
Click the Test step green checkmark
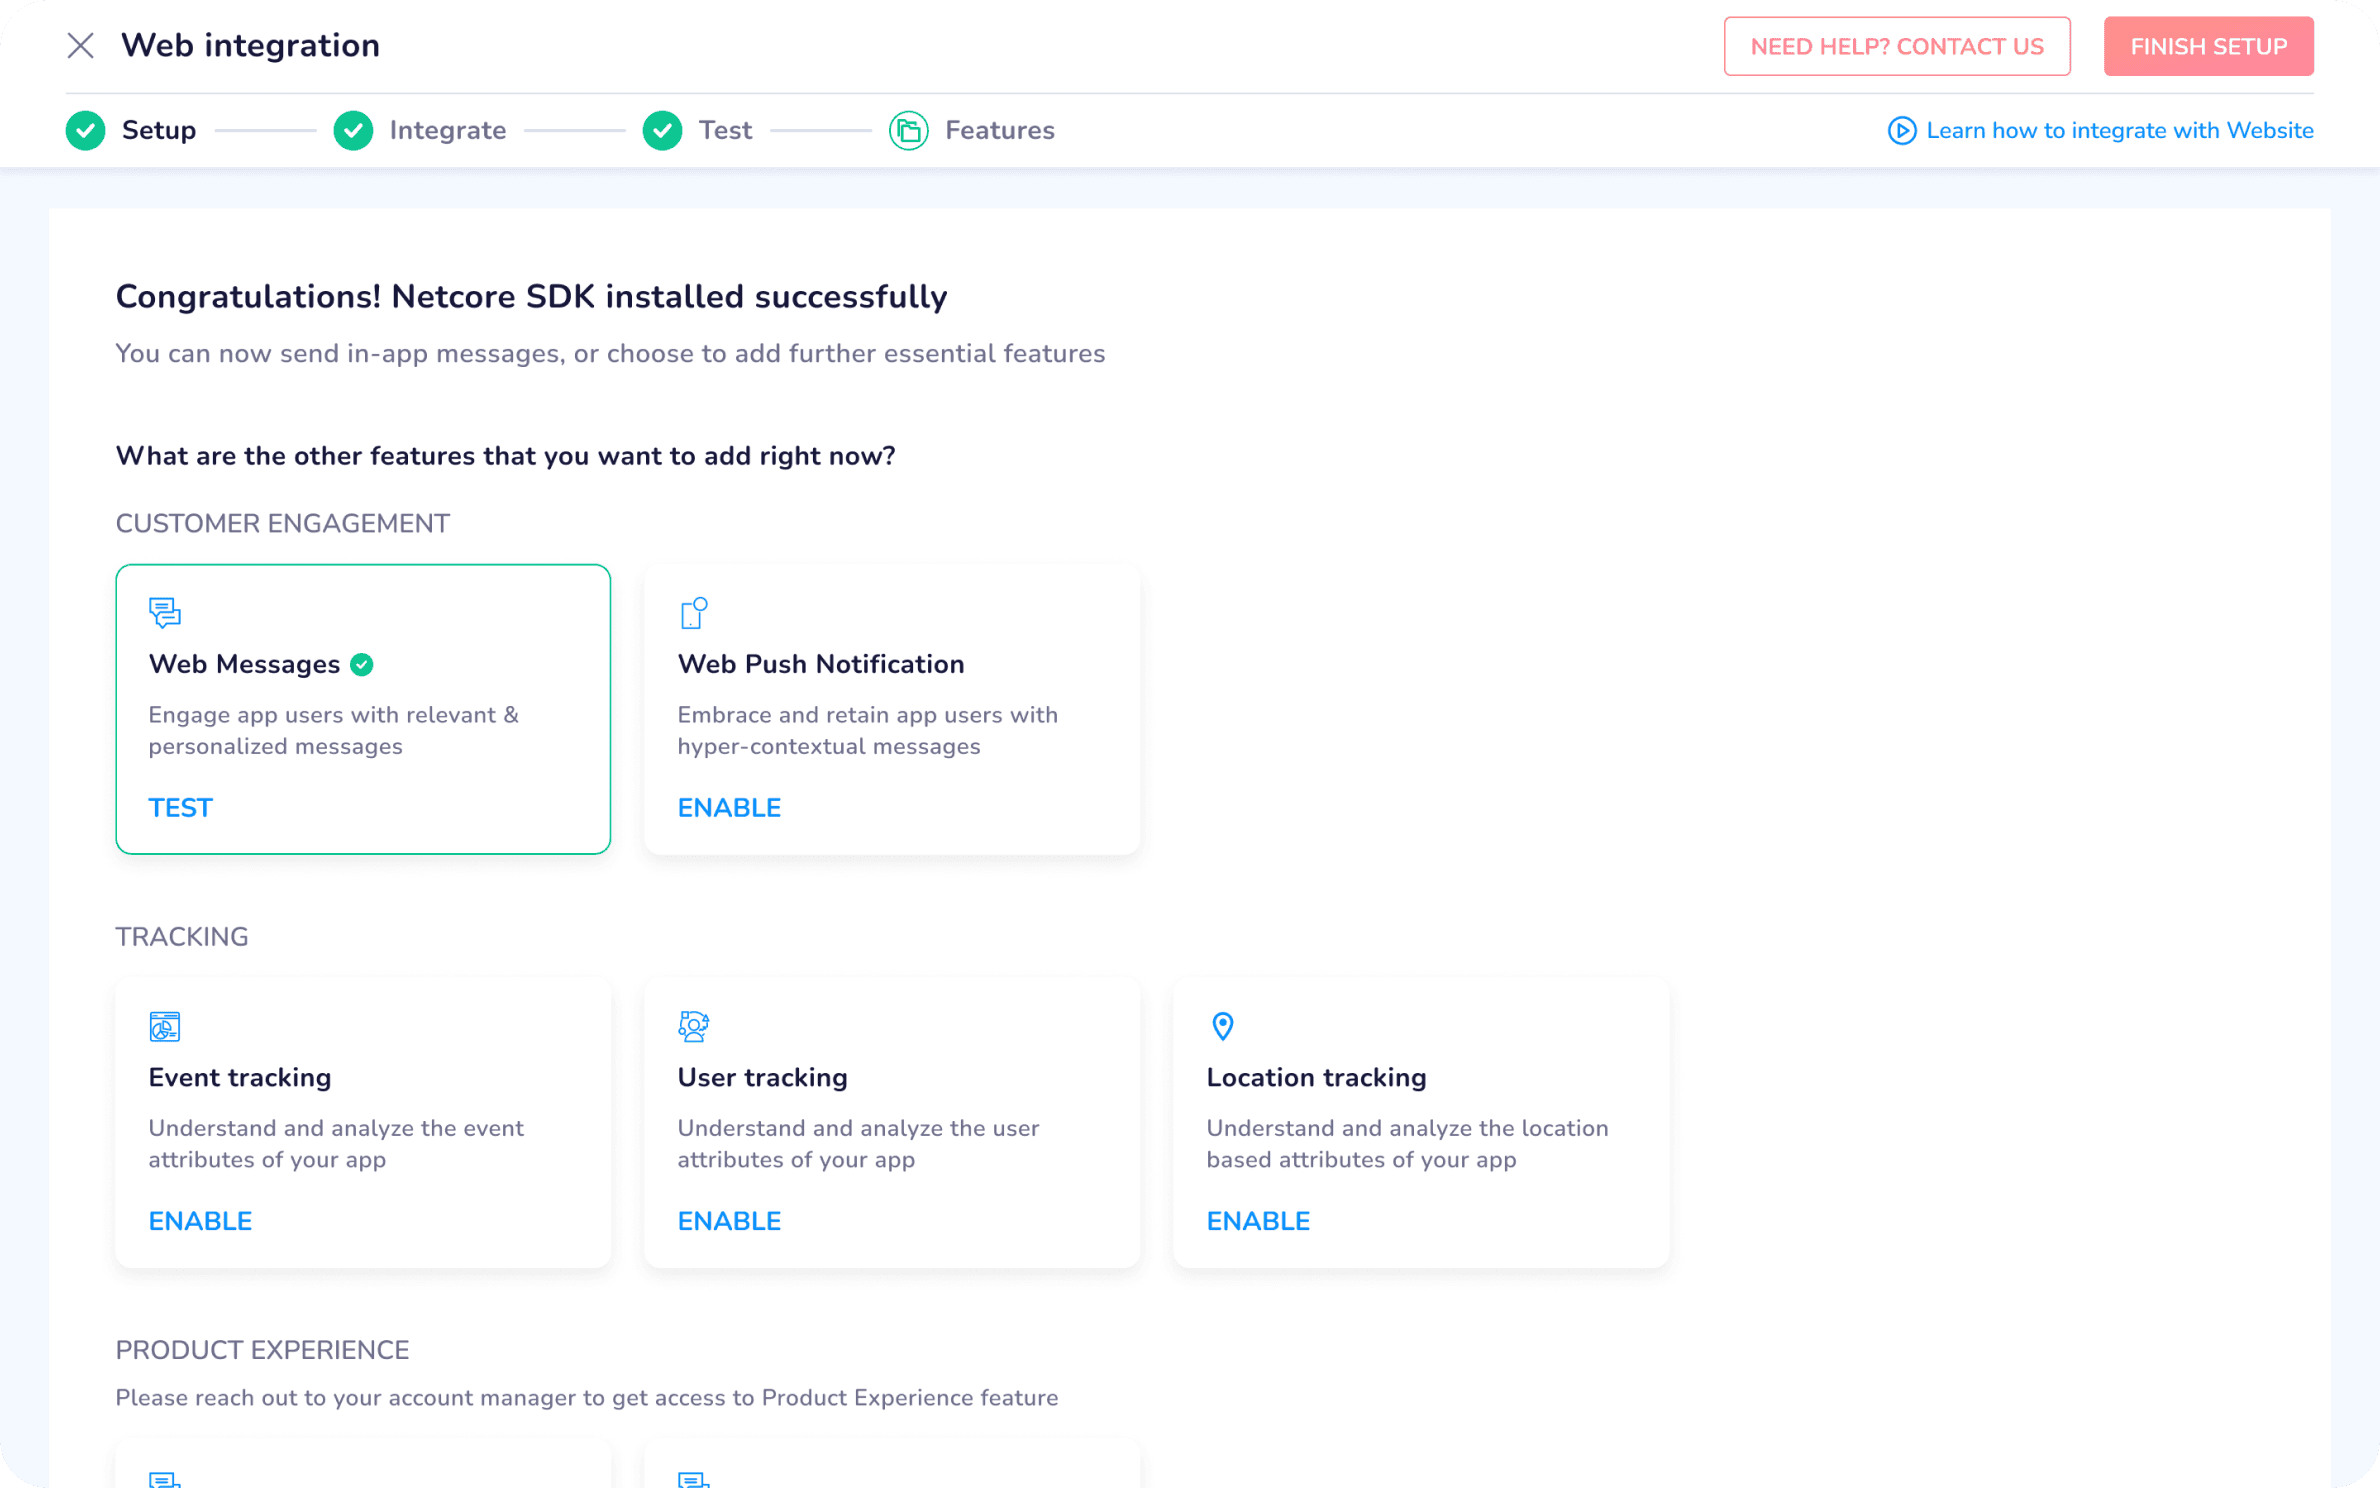(x=662, y=131)
